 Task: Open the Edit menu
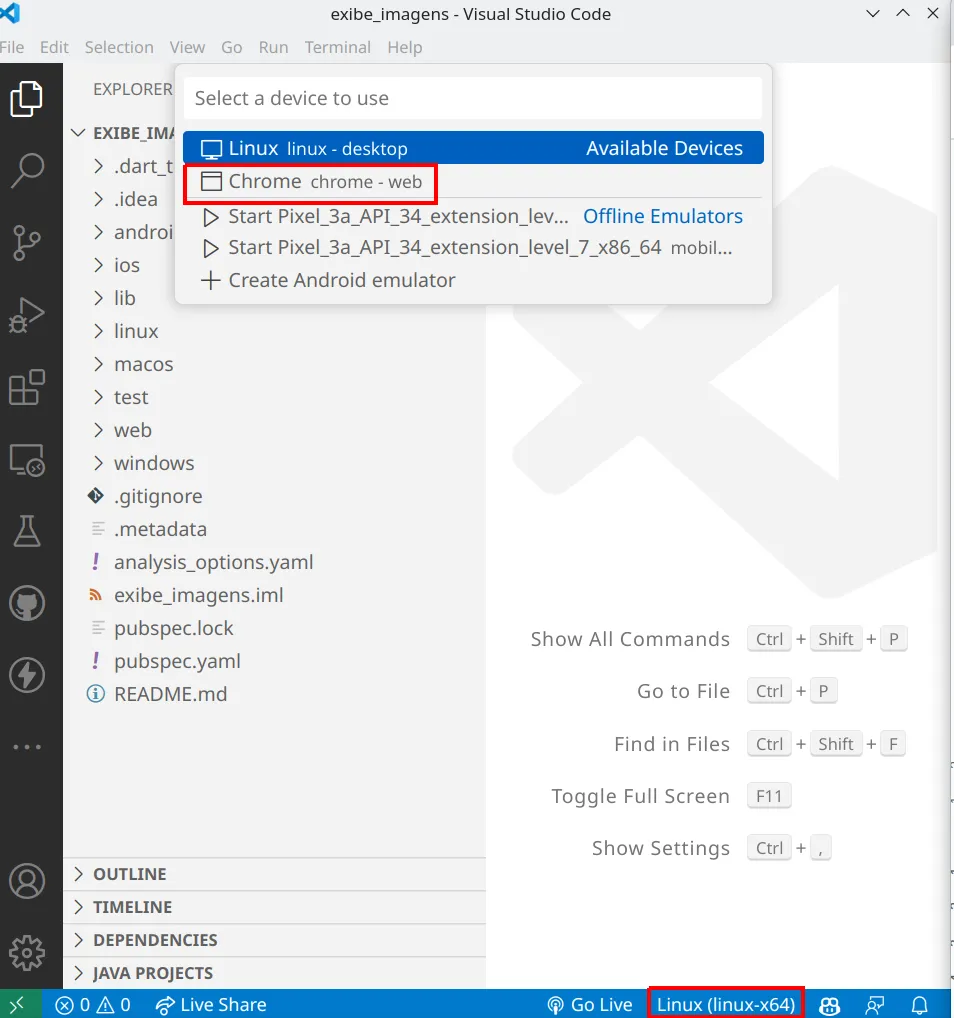54,47
